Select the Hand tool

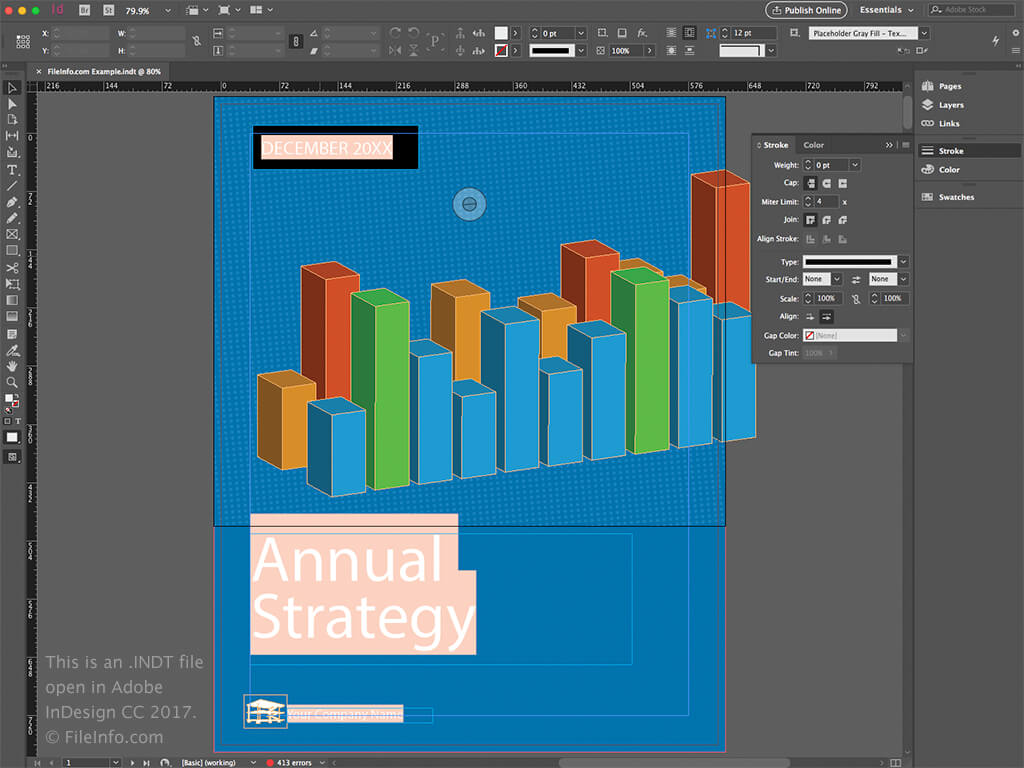(12, 366)
